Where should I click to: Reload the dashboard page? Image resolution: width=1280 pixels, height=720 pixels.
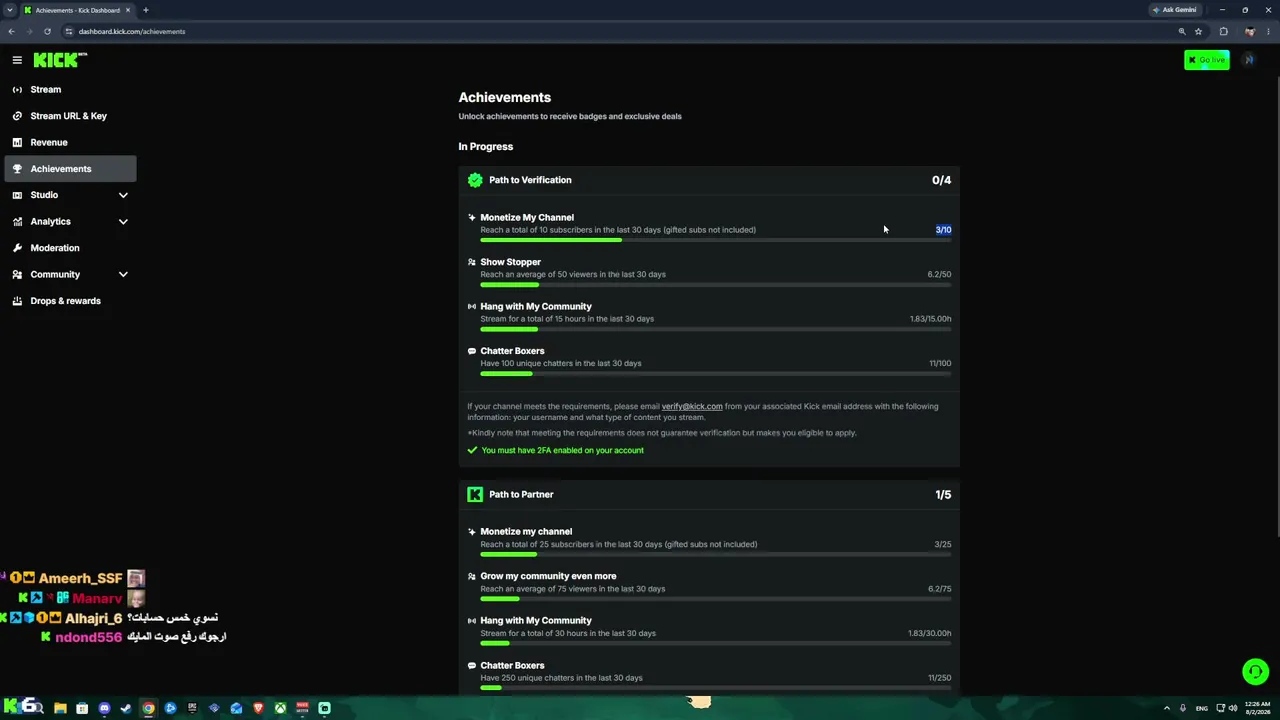[47, 31]
